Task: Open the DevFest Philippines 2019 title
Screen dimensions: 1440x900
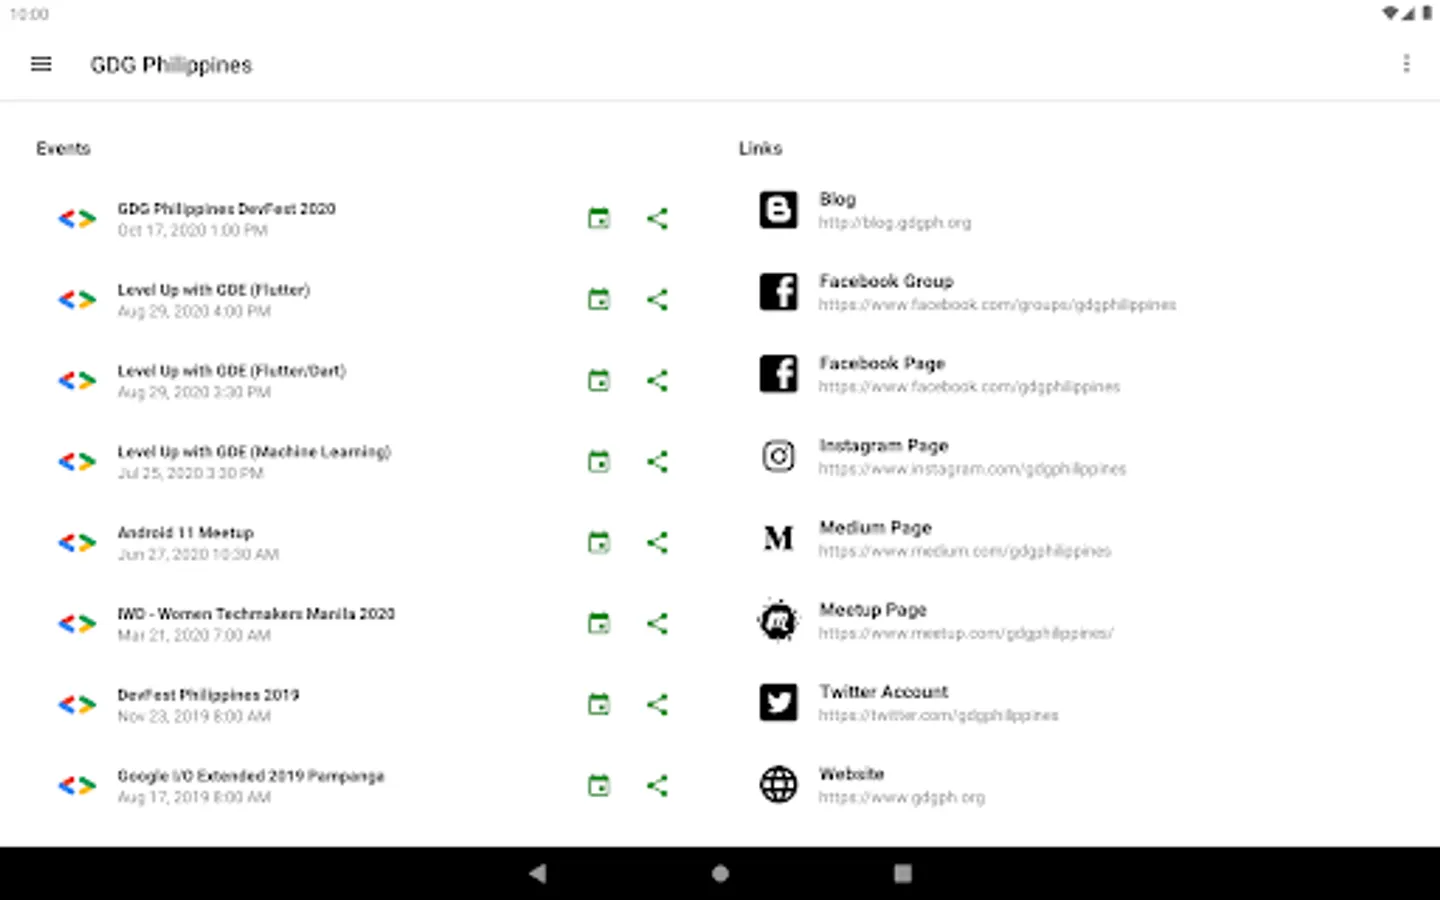Action: point(208,694)
